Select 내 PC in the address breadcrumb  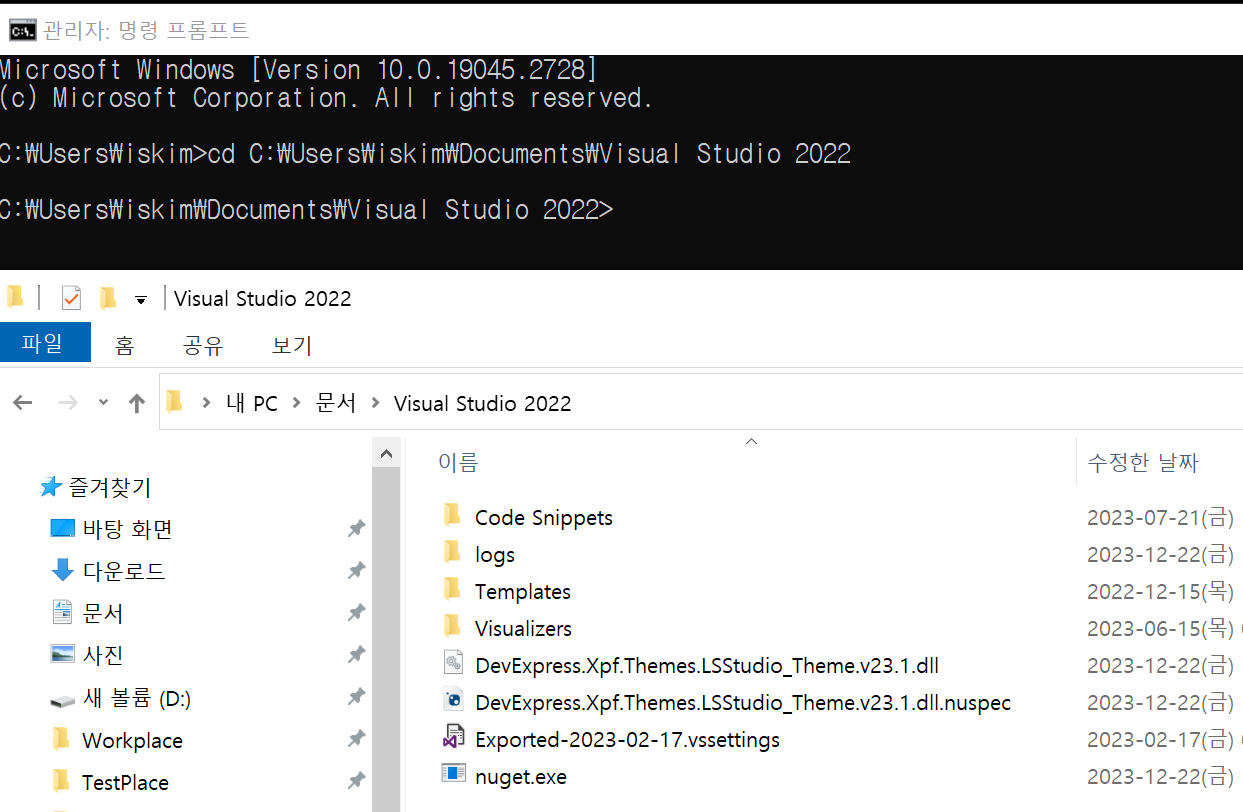(x=252, y=403)
